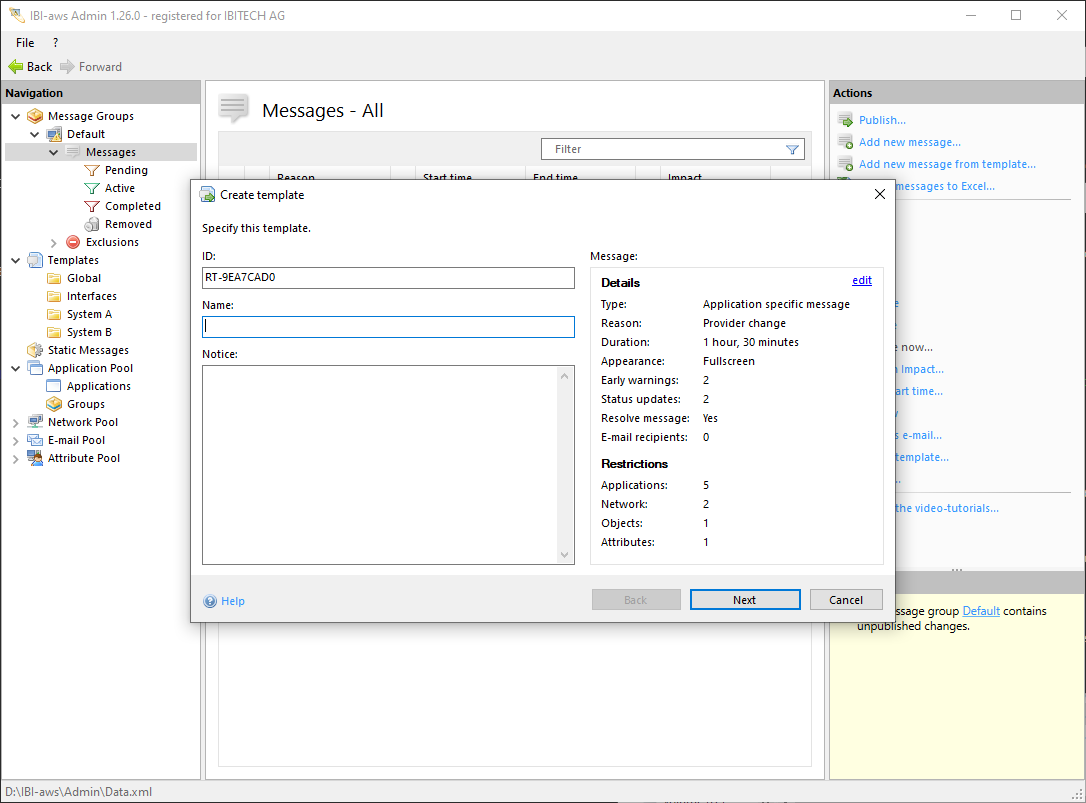Open the File menu
This screenshot has width=1086, height=803.
[x=25, y=43]
